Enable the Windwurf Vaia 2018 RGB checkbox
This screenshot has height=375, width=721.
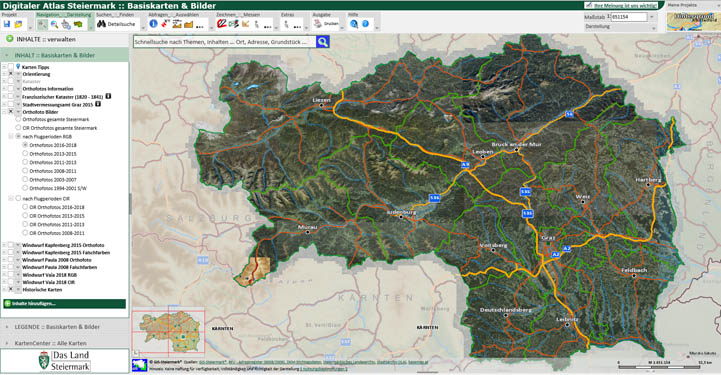point(11,275)
